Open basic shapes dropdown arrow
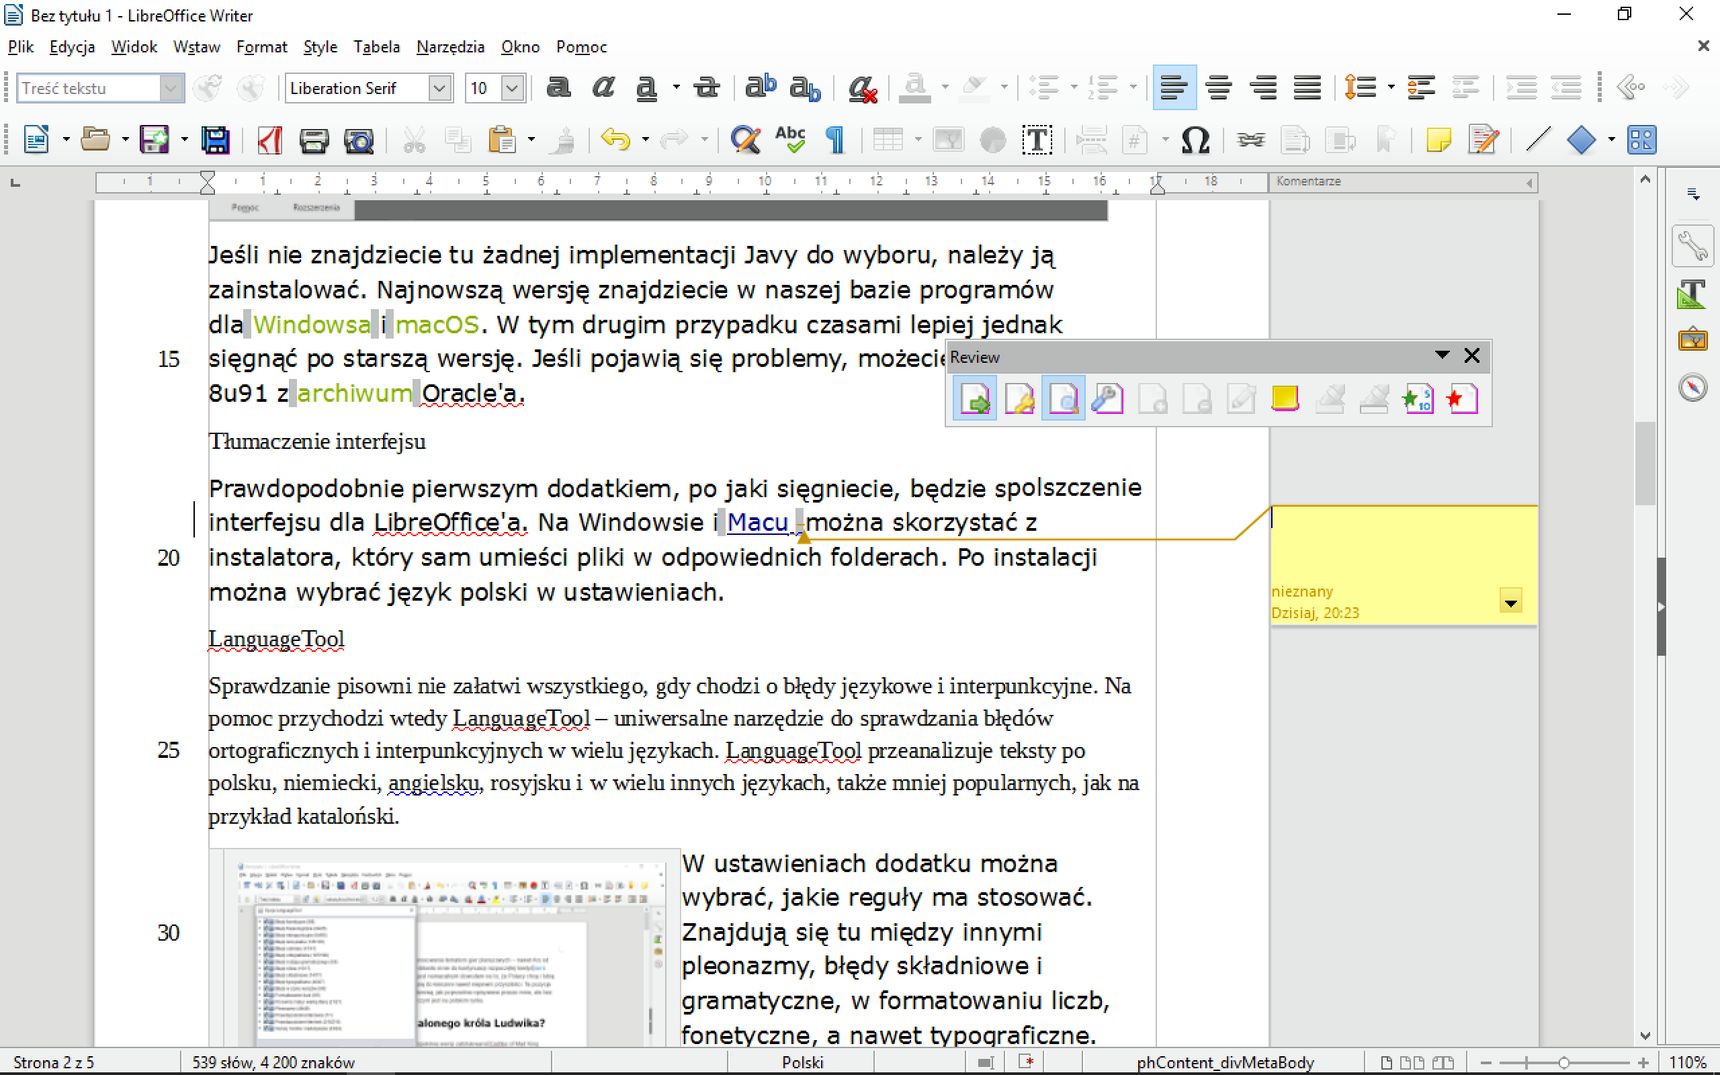This screenshot has width=1720, height=1075. point(1611,140)
